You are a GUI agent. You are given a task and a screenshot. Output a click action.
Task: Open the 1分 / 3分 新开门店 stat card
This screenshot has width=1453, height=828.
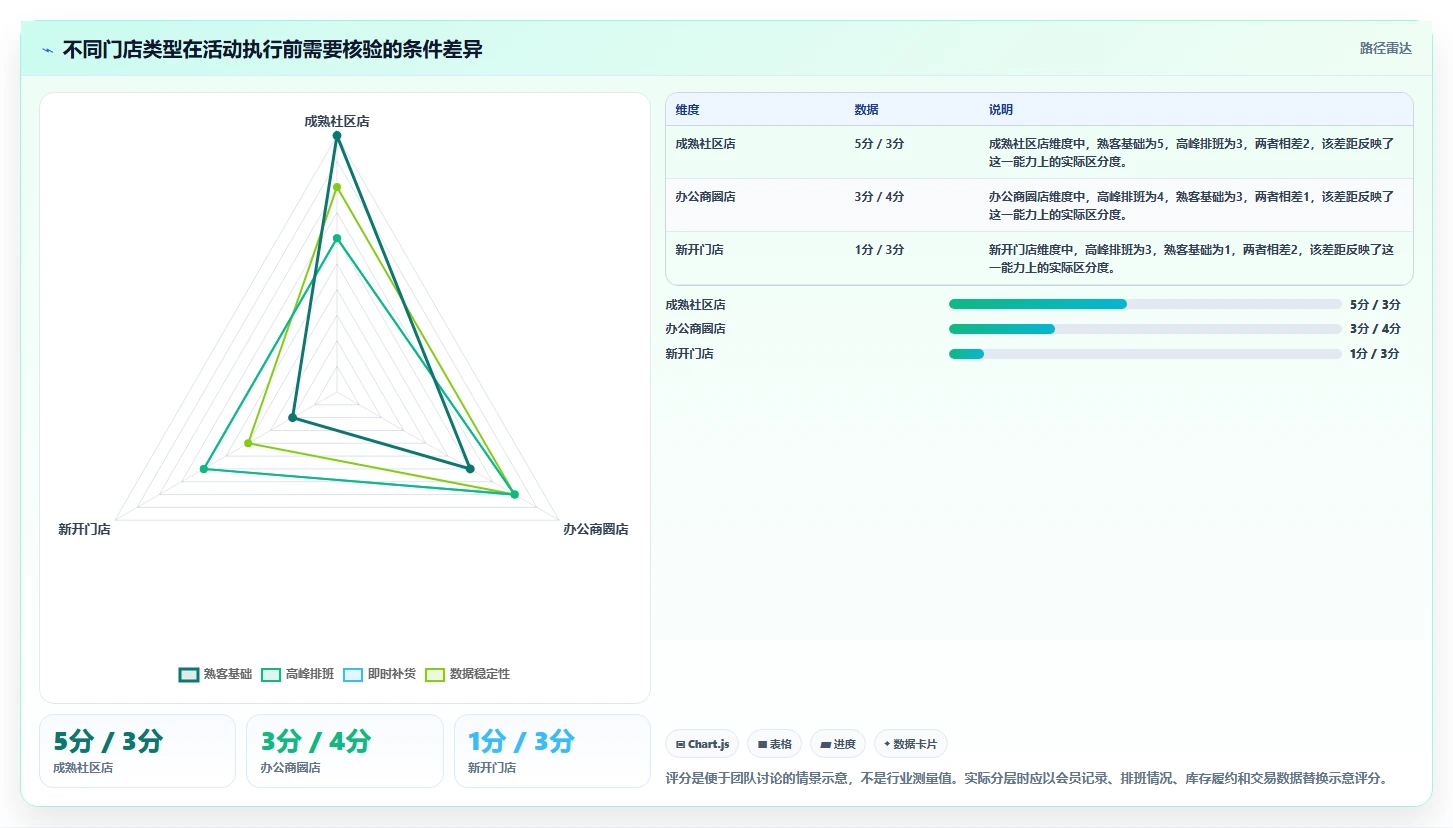(552, 751)
